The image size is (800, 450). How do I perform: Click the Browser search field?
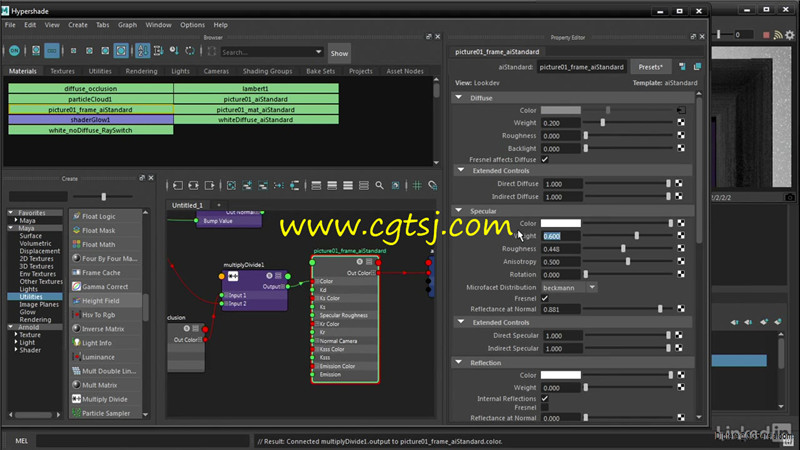pyautogui.click(x=267, y=52)
